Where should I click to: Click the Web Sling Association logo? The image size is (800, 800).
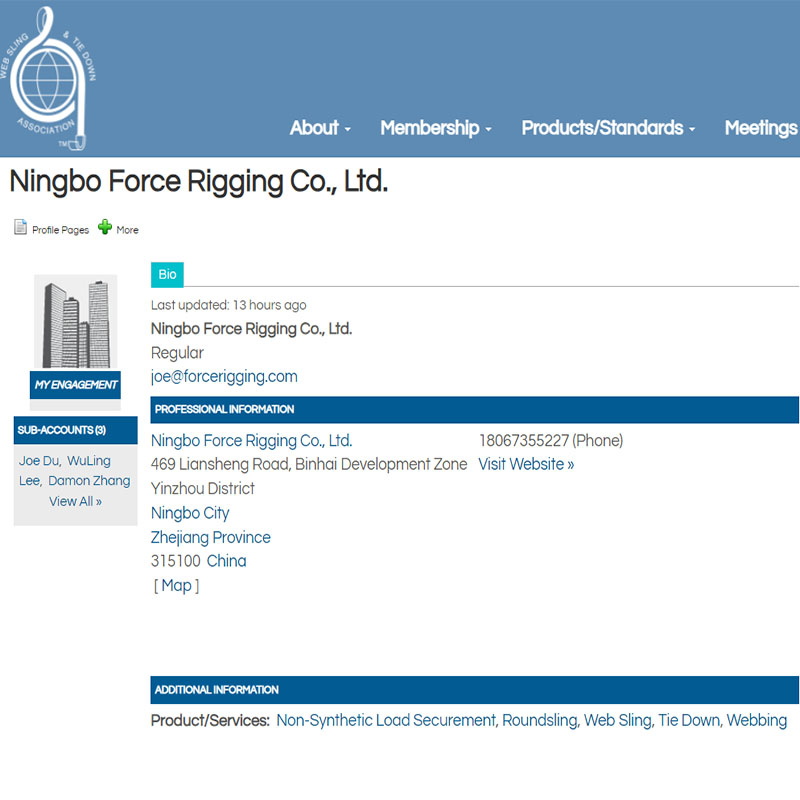[x=49, y=78]
